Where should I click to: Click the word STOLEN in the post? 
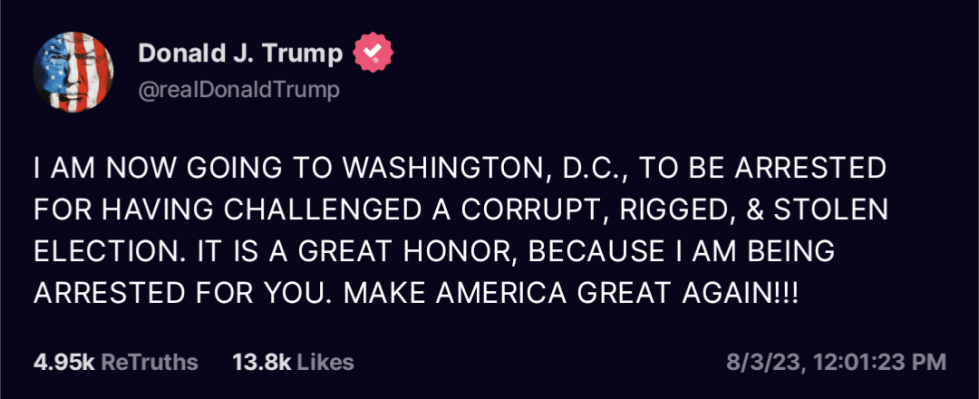[x=830, y=210]
